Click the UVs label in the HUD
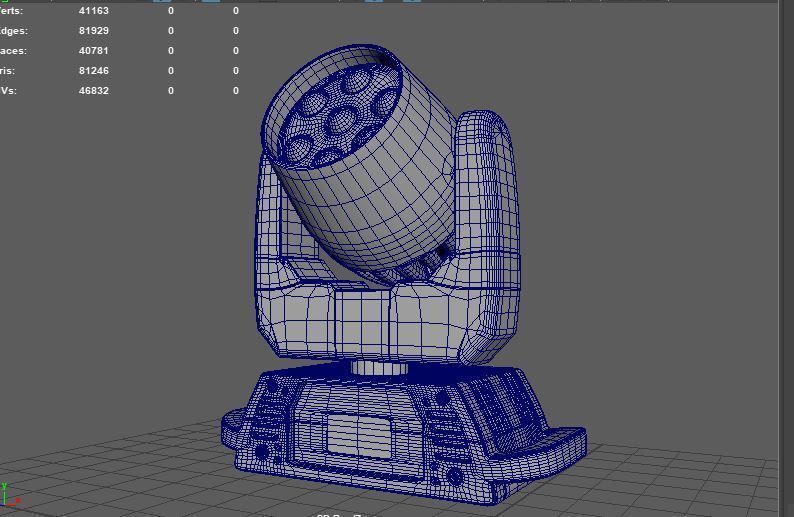 9,91
